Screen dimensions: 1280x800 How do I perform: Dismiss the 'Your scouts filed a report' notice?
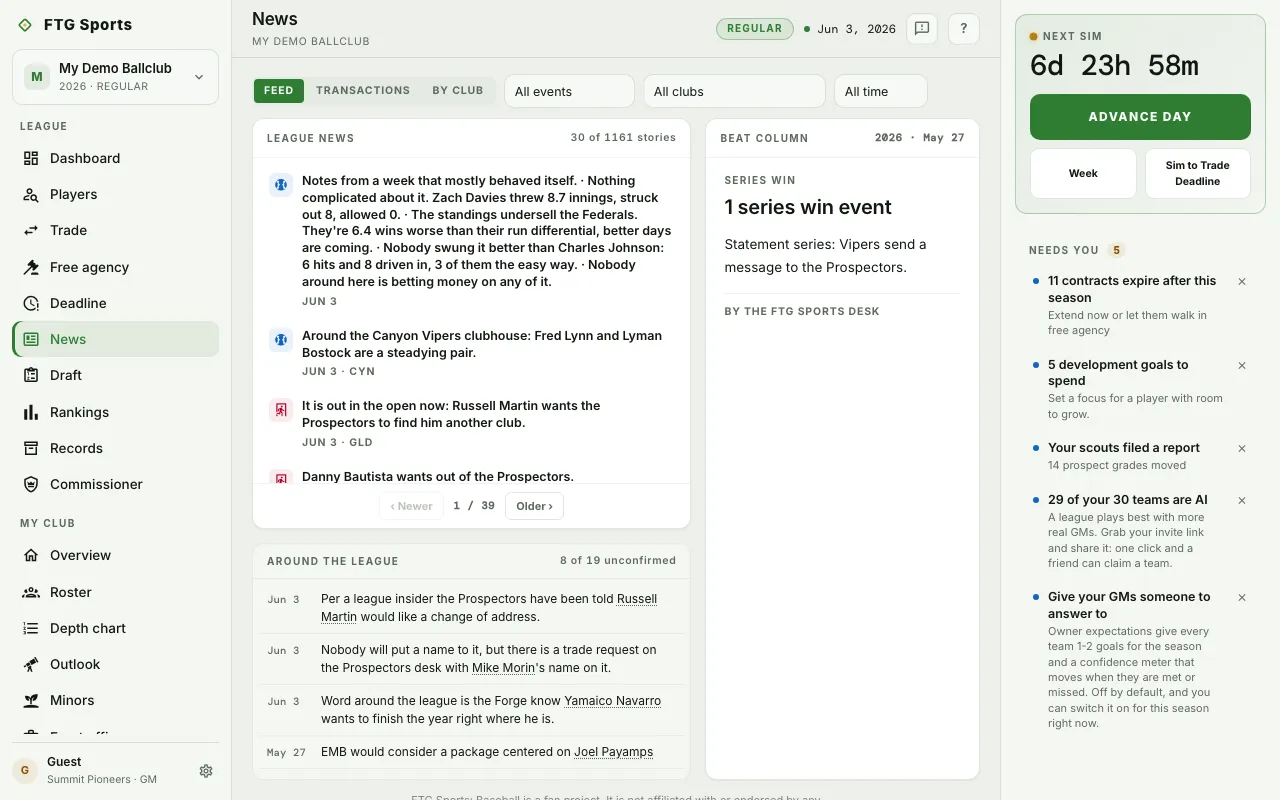click(1242, 449)
